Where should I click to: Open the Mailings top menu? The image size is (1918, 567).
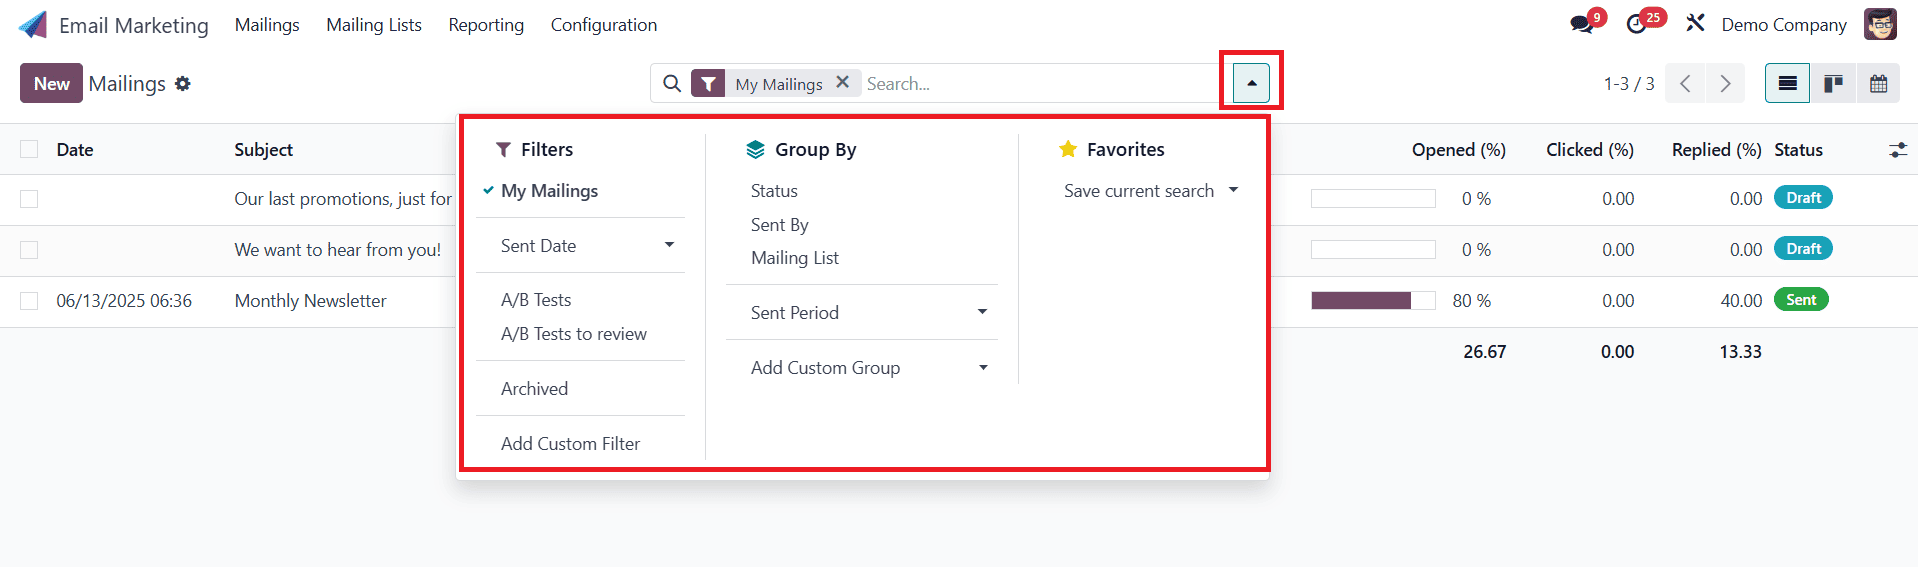click(267, 25)
